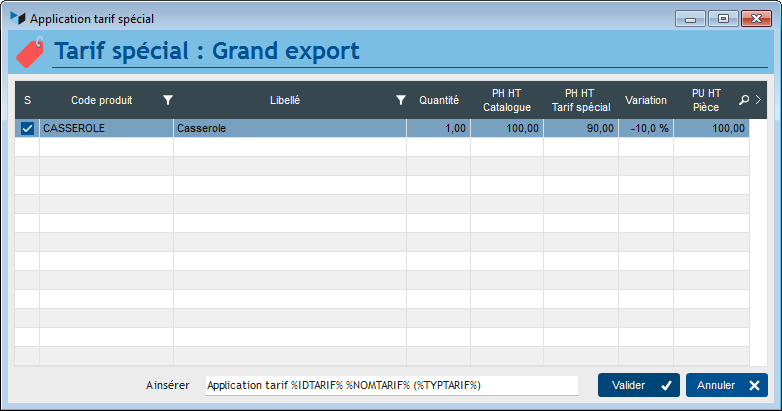Confirm with the Valider button
782x411 pixels.
point(638,385)
